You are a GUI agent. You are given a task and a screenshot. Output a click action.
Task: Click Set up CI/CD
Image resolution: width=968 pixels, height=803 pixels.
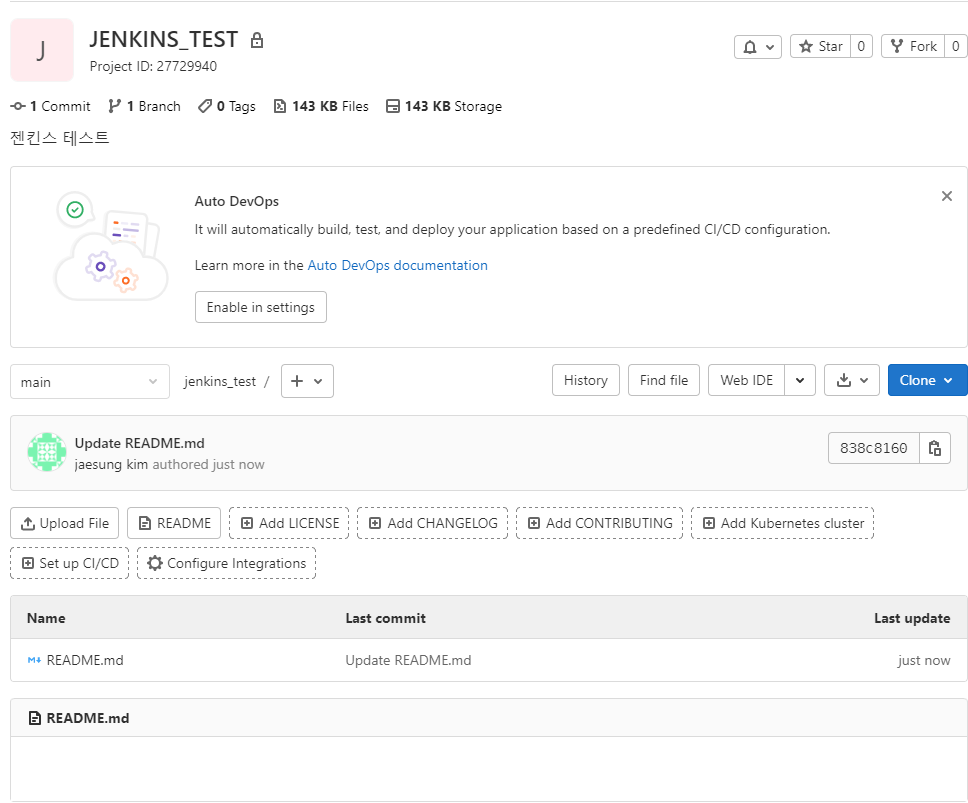[70, 563]
